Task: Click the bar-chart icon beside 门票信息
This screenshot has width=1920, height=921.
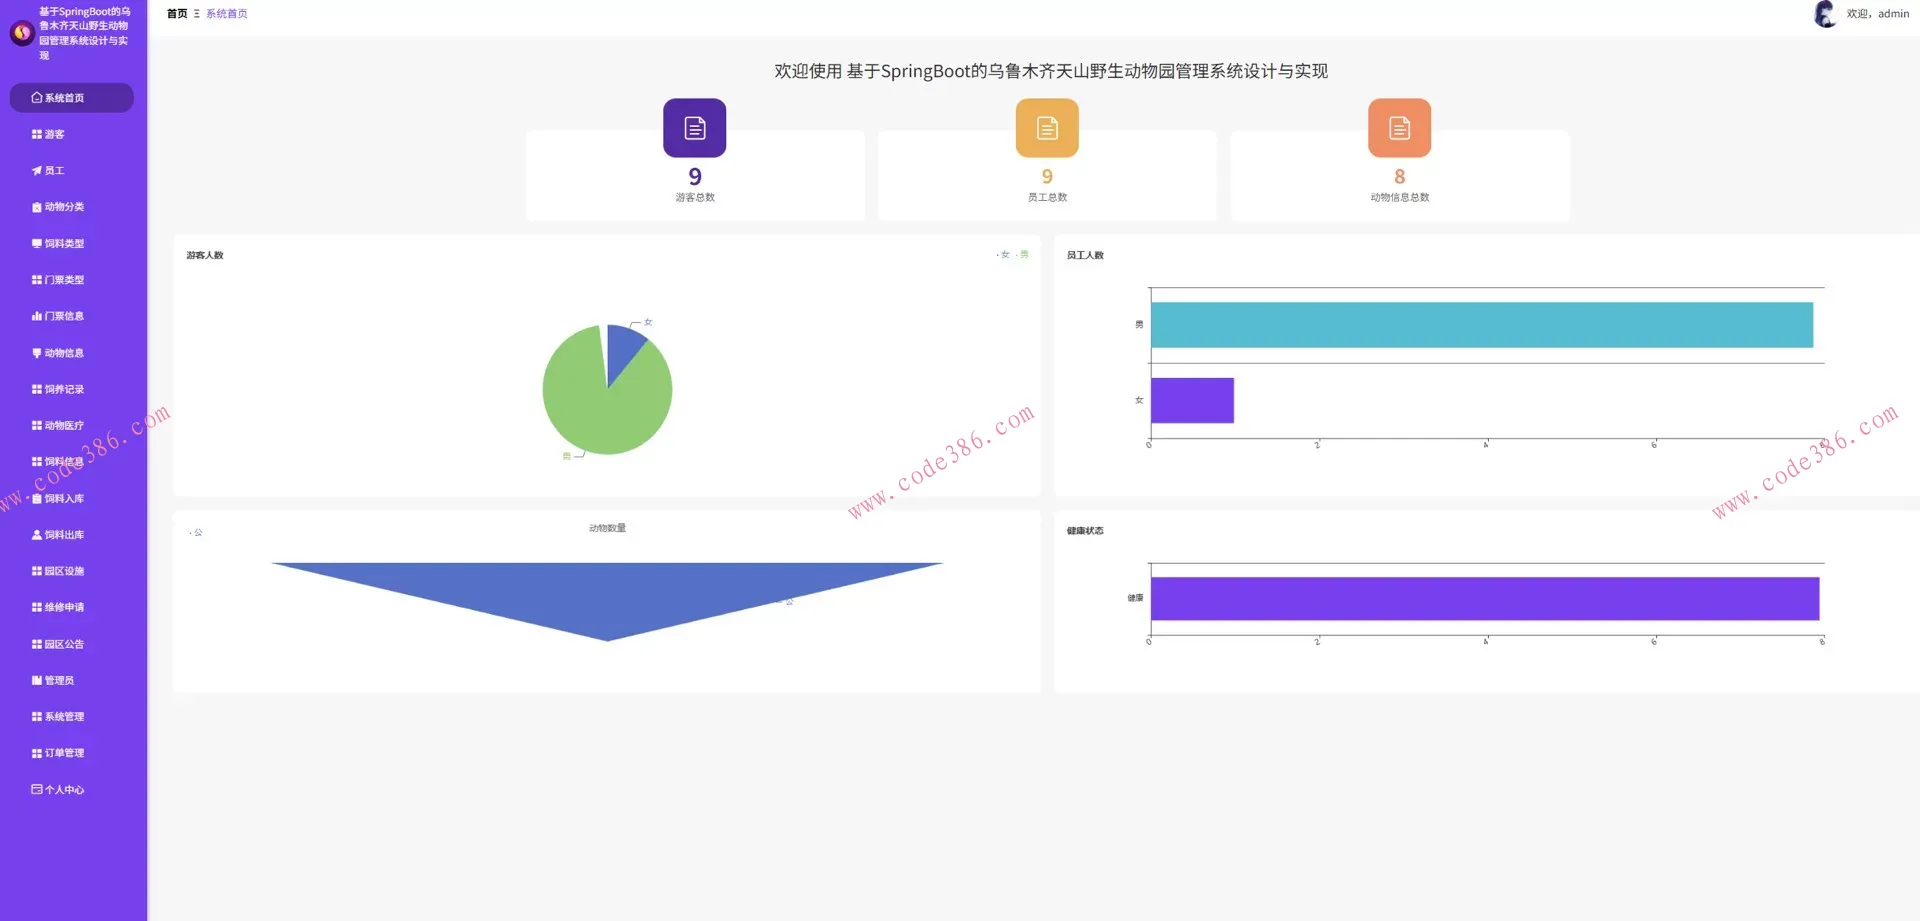Action: [37, 316]
